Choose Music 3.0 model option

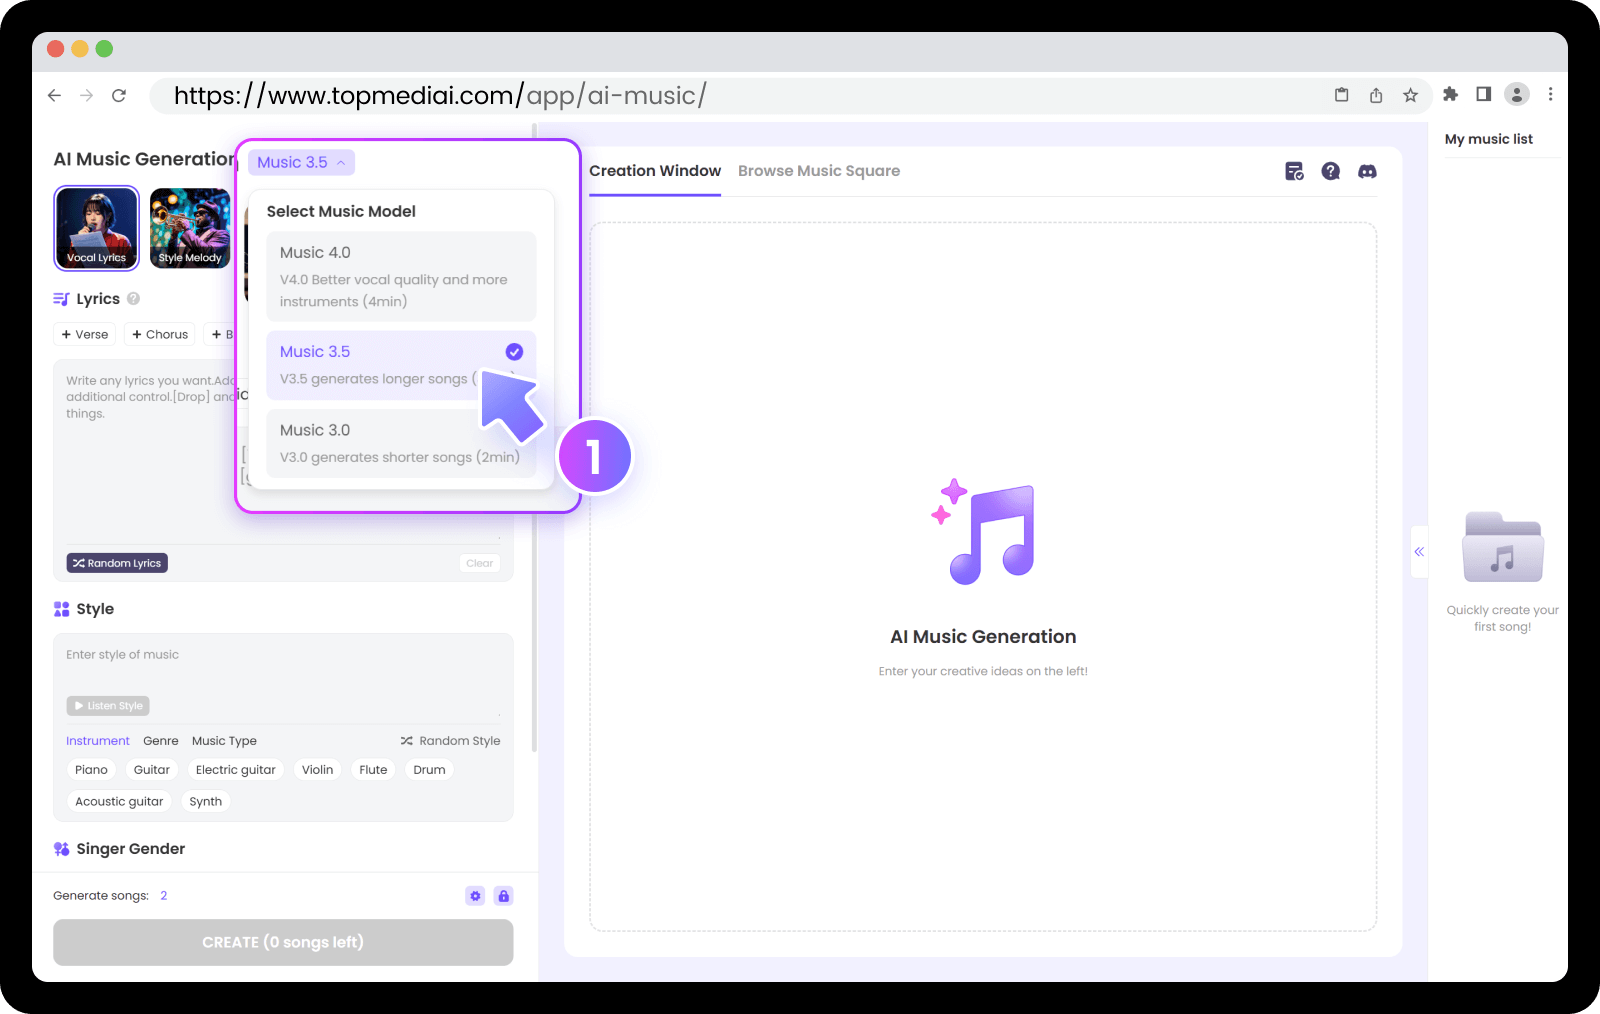click(401, 443)
